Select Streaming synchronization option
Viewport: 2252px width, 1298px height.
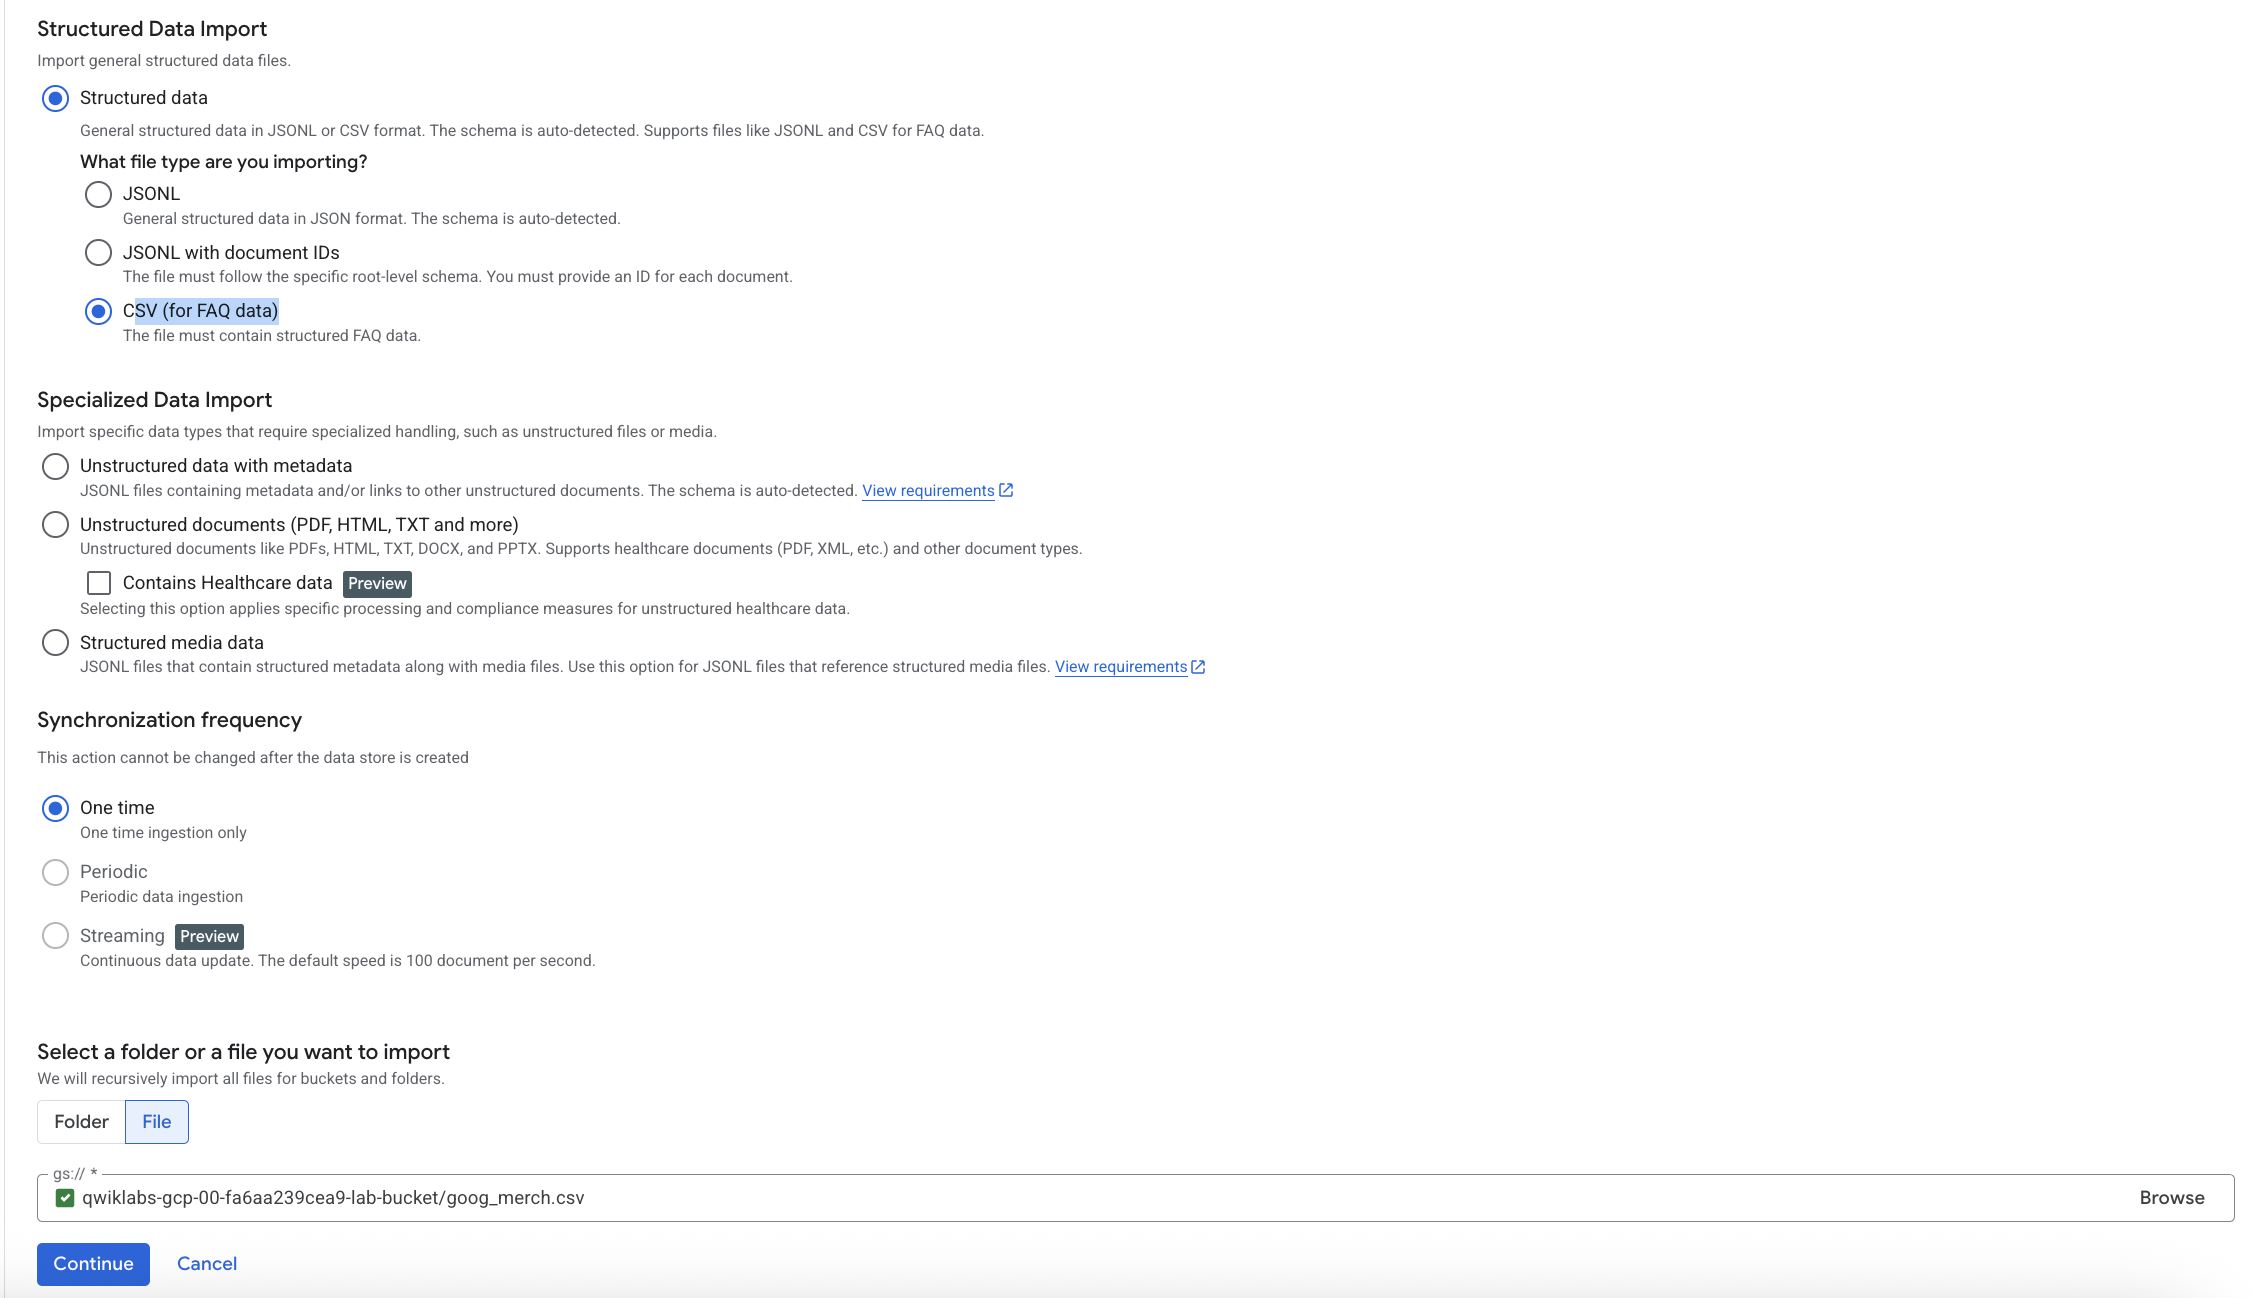coord(55,936)
